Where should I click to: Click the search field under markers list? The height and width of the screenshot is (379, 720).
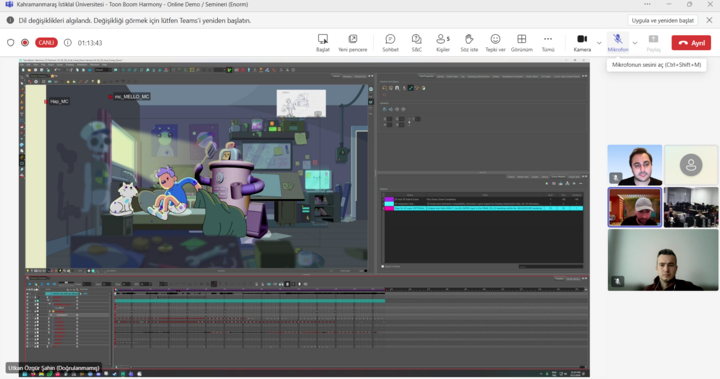pyautogui.click(x=551, y=266)
